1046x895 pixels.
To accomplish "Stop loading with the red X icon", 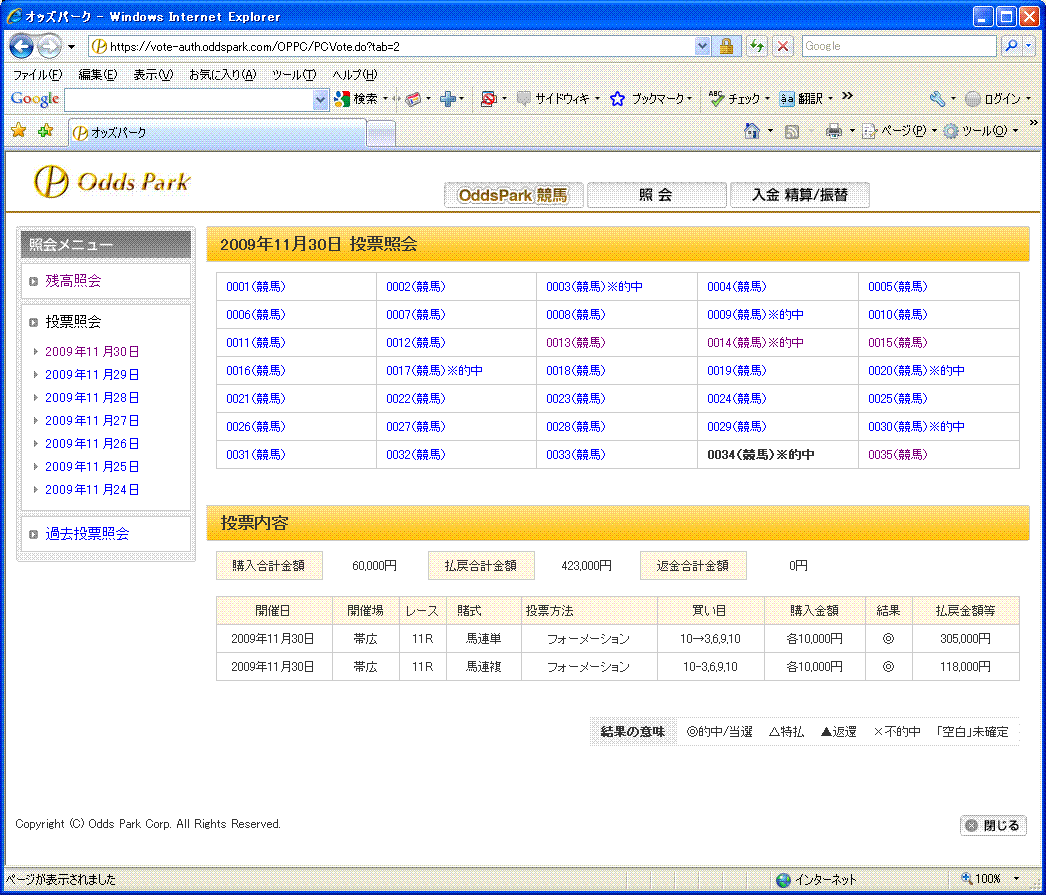I will (x=783, y=46).
